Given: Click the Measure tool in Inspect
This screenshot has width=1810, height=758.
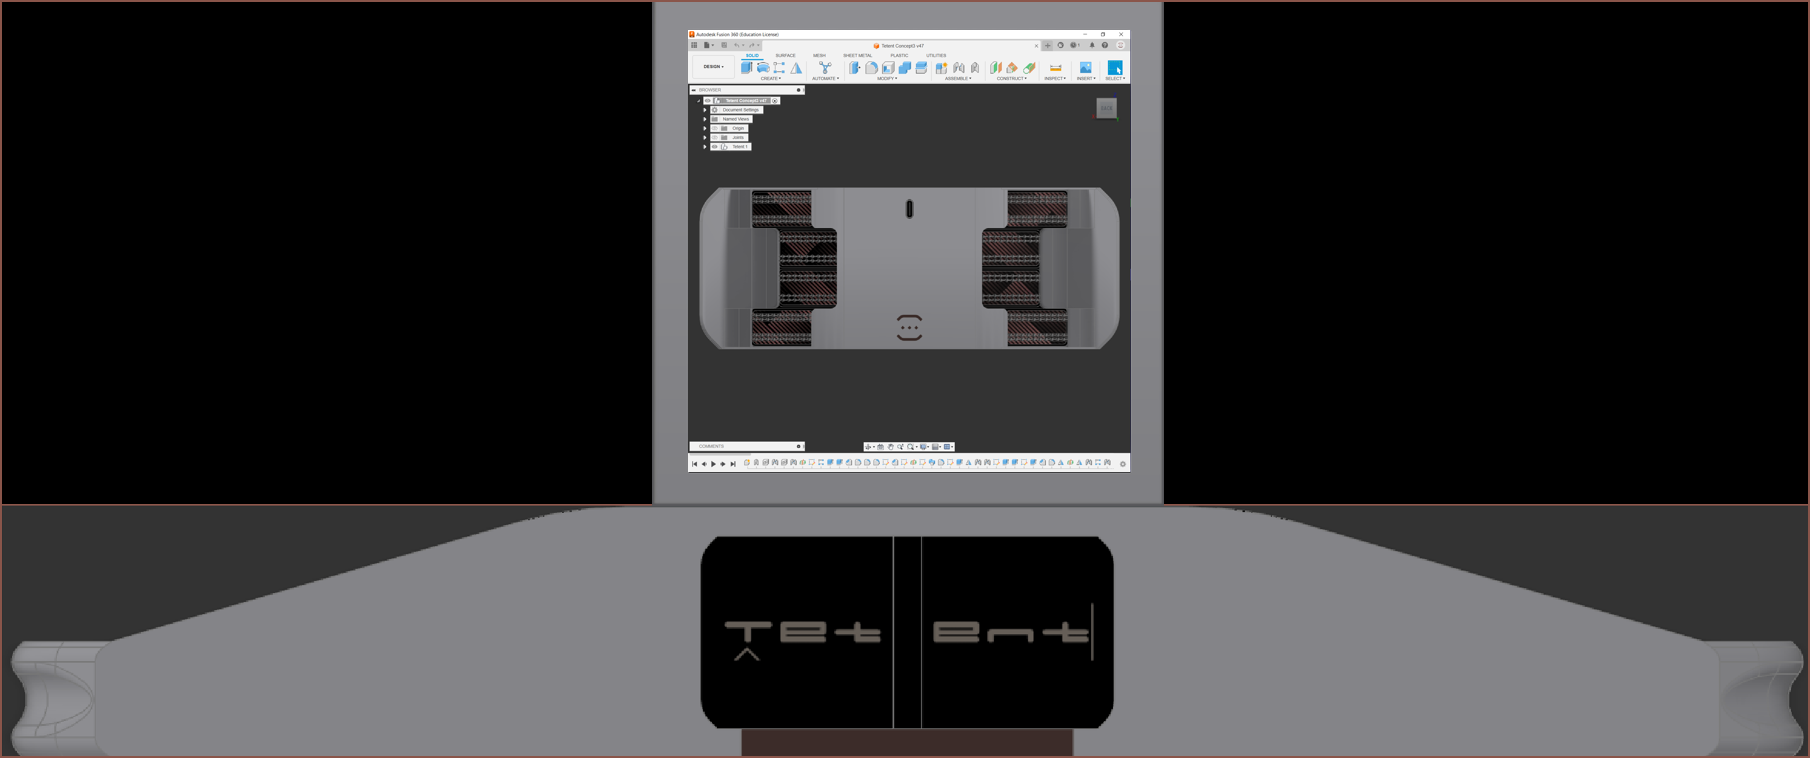Looking at the screenshot, I should click(x=1055, y=68).
